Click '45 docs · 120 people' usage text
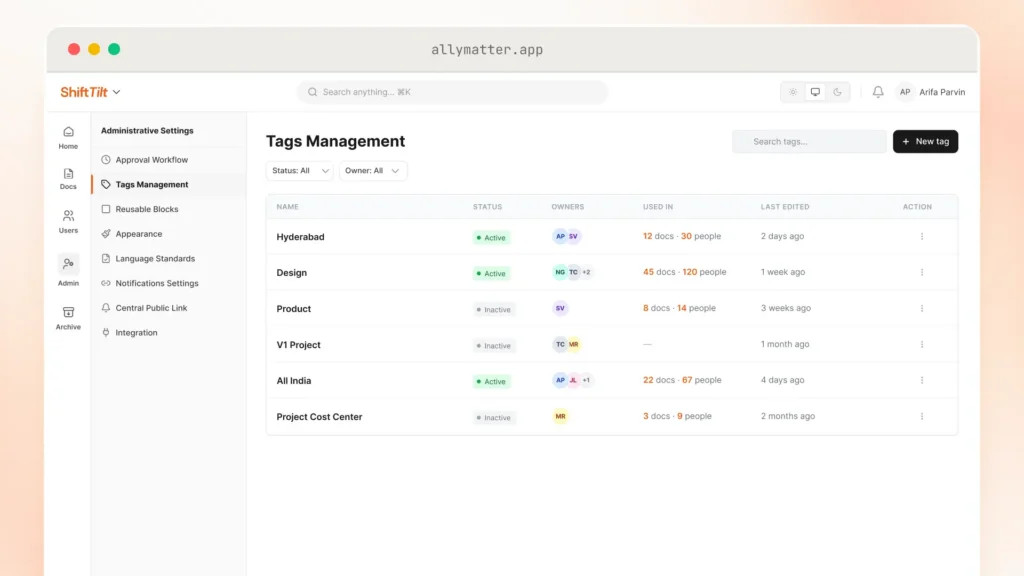This screenshot has height=576, width=1024. click(x=684, y=272)
